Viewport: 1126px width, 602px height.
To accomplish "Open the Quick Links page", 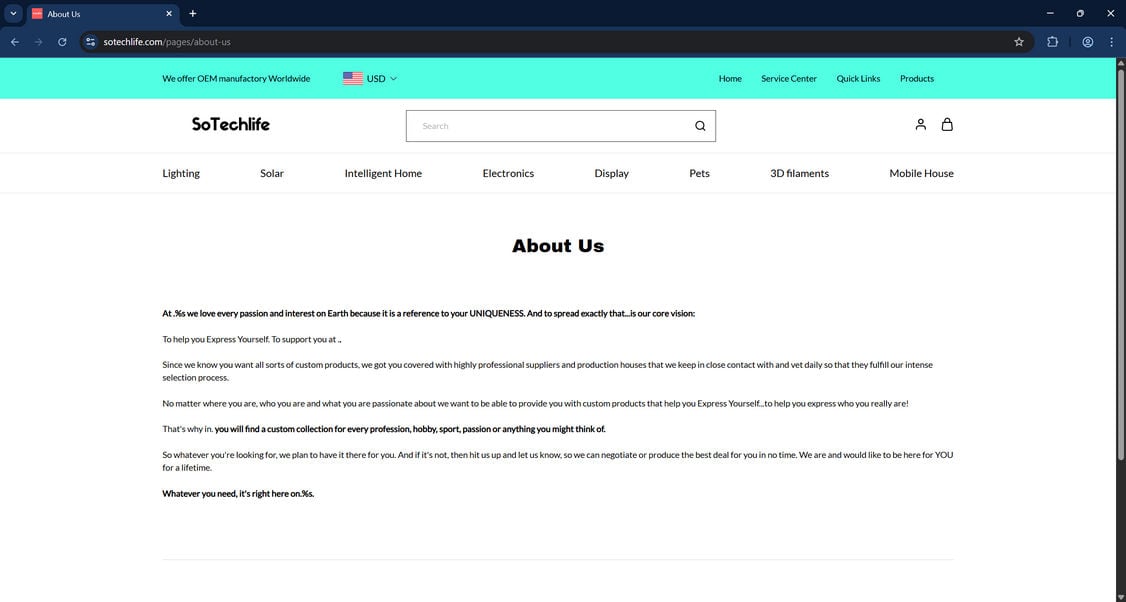I will [x=858, y=78].
